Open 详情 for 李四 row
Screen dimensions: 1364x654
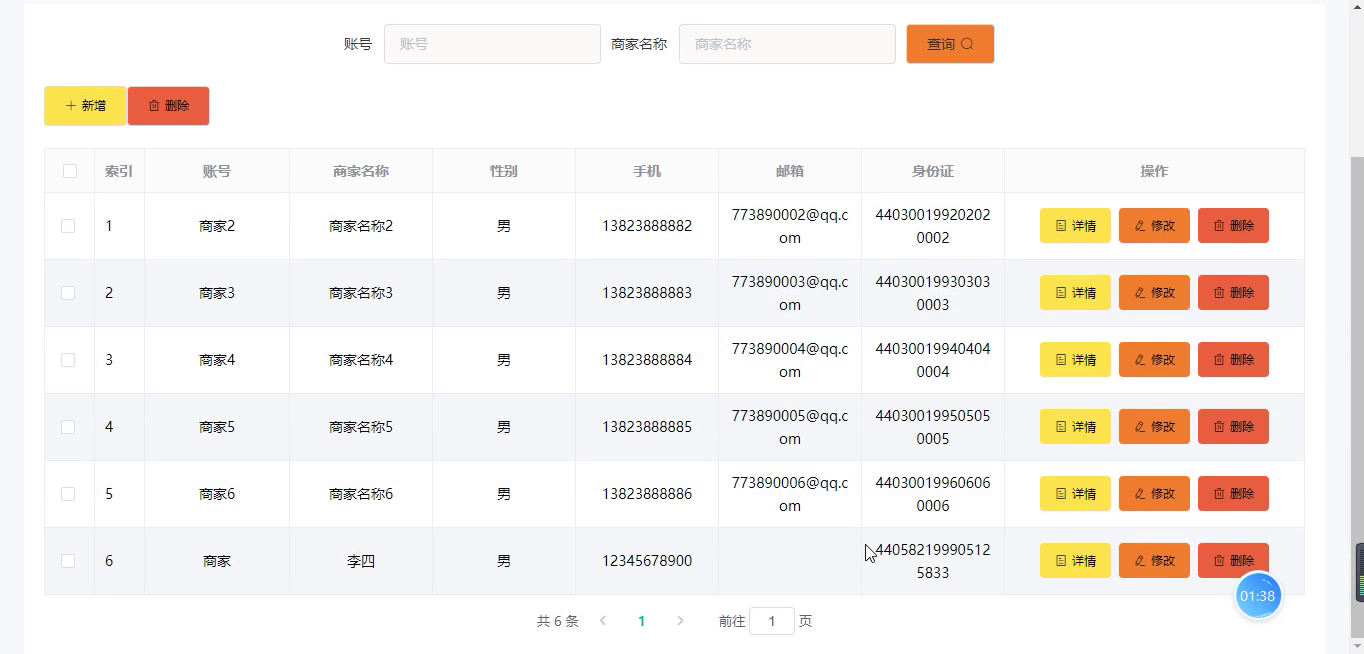click(1075, 561)
